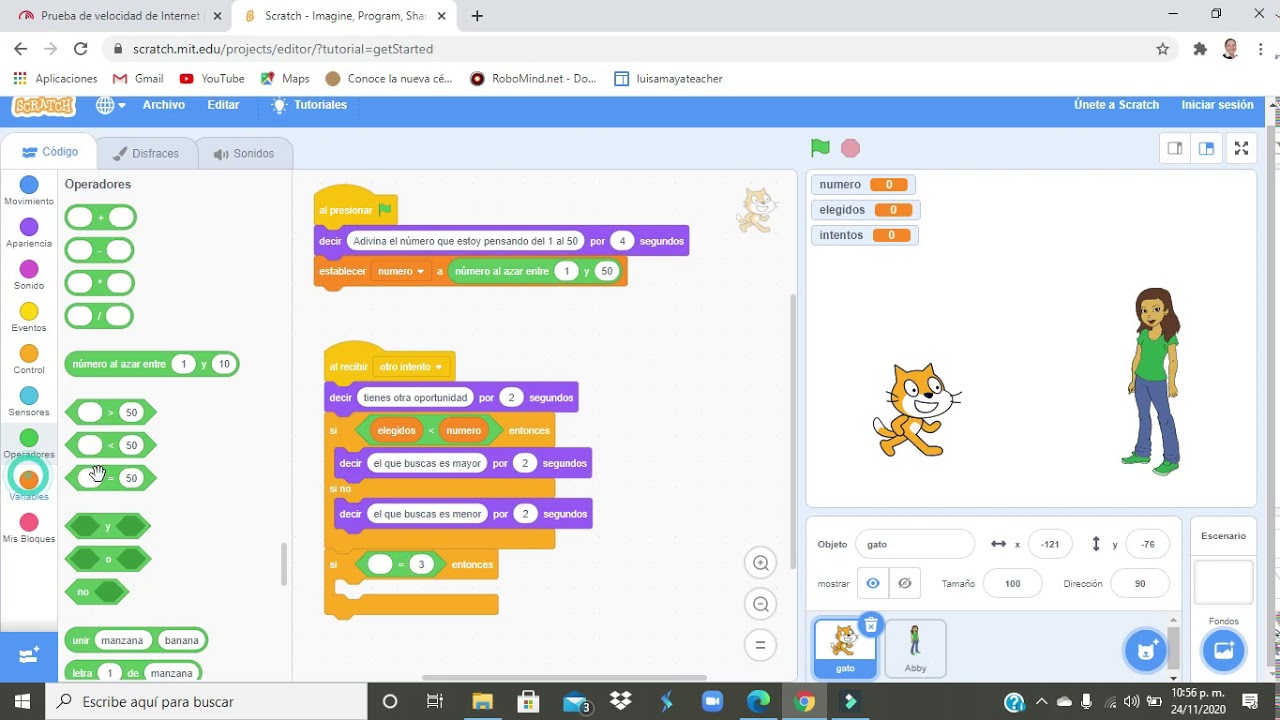Click the choose a sprite button

1145,650
